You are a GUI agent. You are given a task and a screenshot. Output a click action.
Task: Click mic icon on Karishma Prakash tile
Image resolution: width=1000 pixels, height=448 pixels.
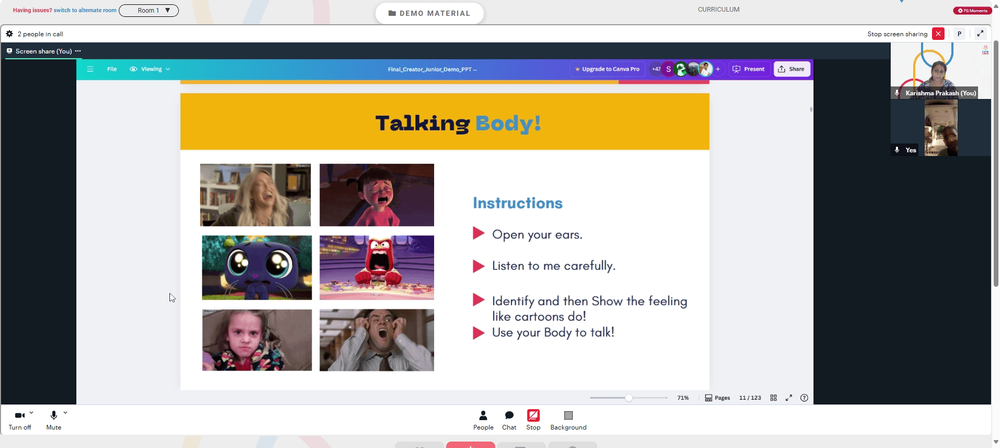[897, 93]
